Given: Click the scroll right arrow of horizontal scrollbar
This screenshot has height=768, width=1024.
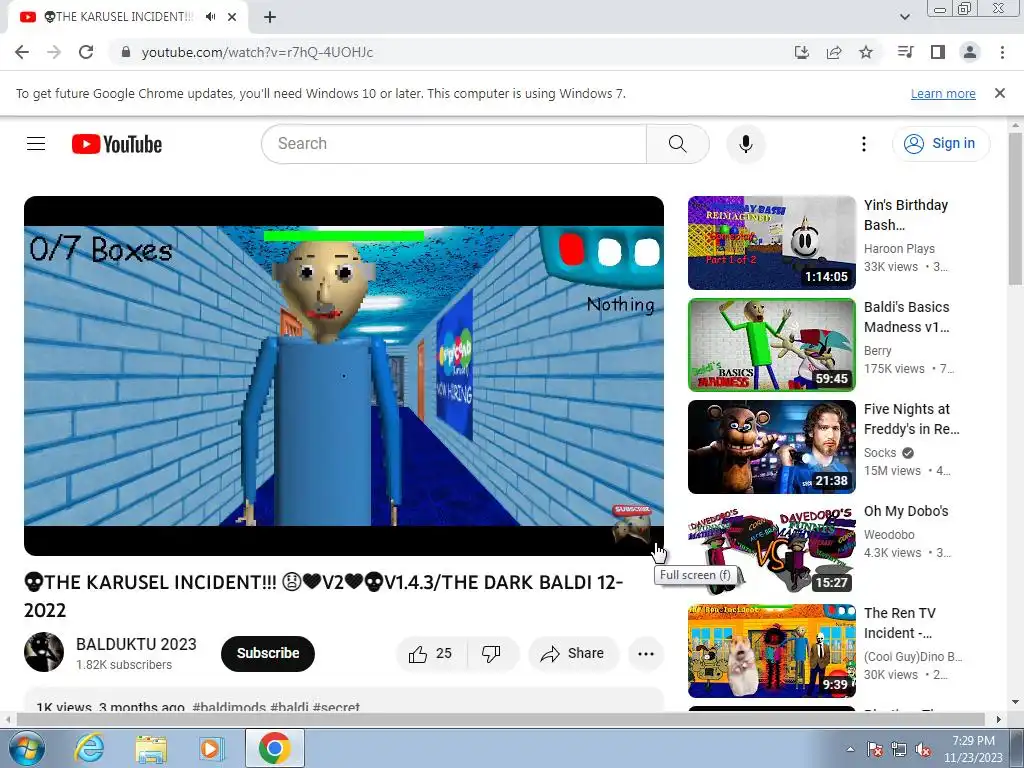Looking at the screenshot, I should pyautogui.click(x=999, y=720).
